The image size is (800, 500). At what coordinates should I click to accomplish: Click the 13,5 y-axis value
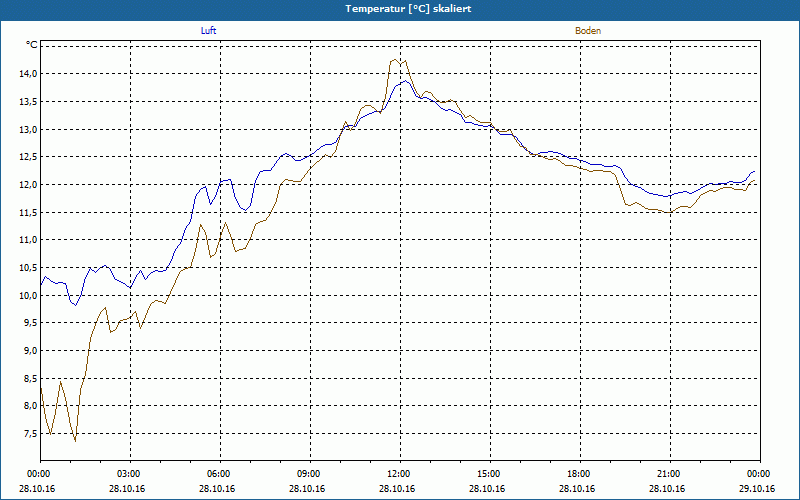(29, 102)
